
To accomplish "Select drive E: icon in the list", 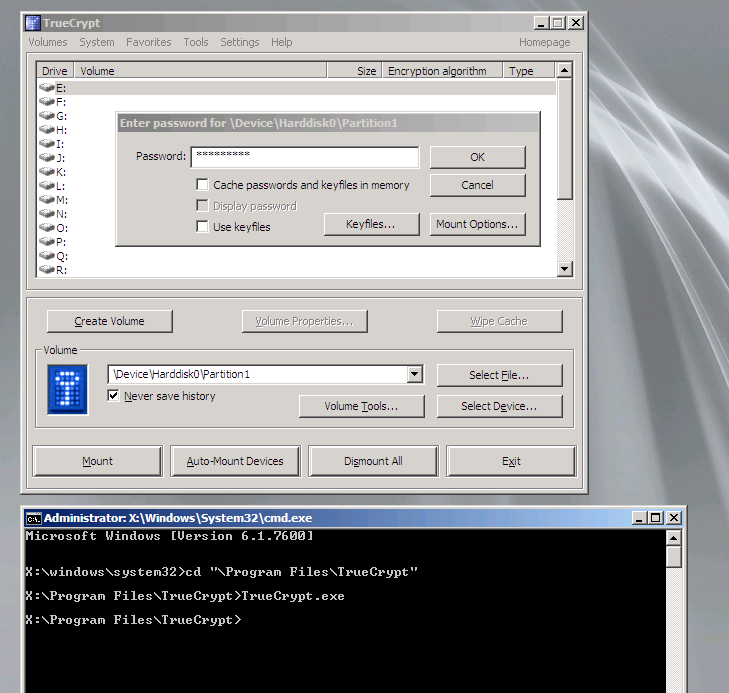I will pos(47,88).
